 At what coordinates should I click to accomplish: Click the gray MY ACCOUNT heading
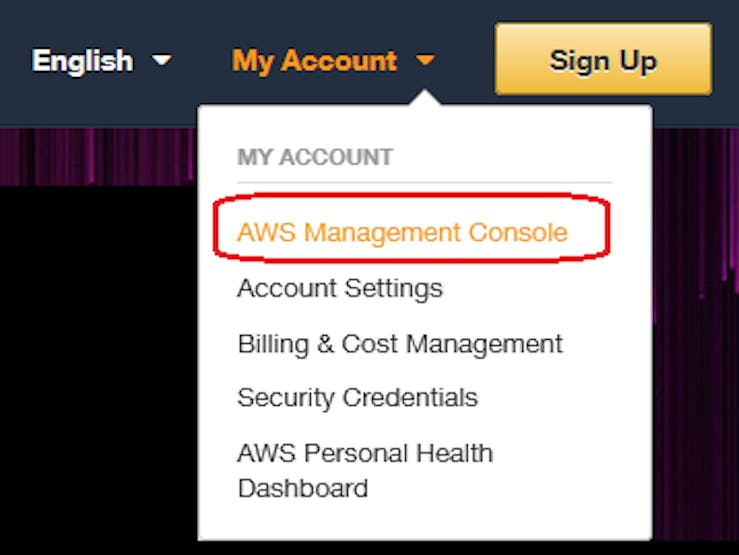pos(315,157)
